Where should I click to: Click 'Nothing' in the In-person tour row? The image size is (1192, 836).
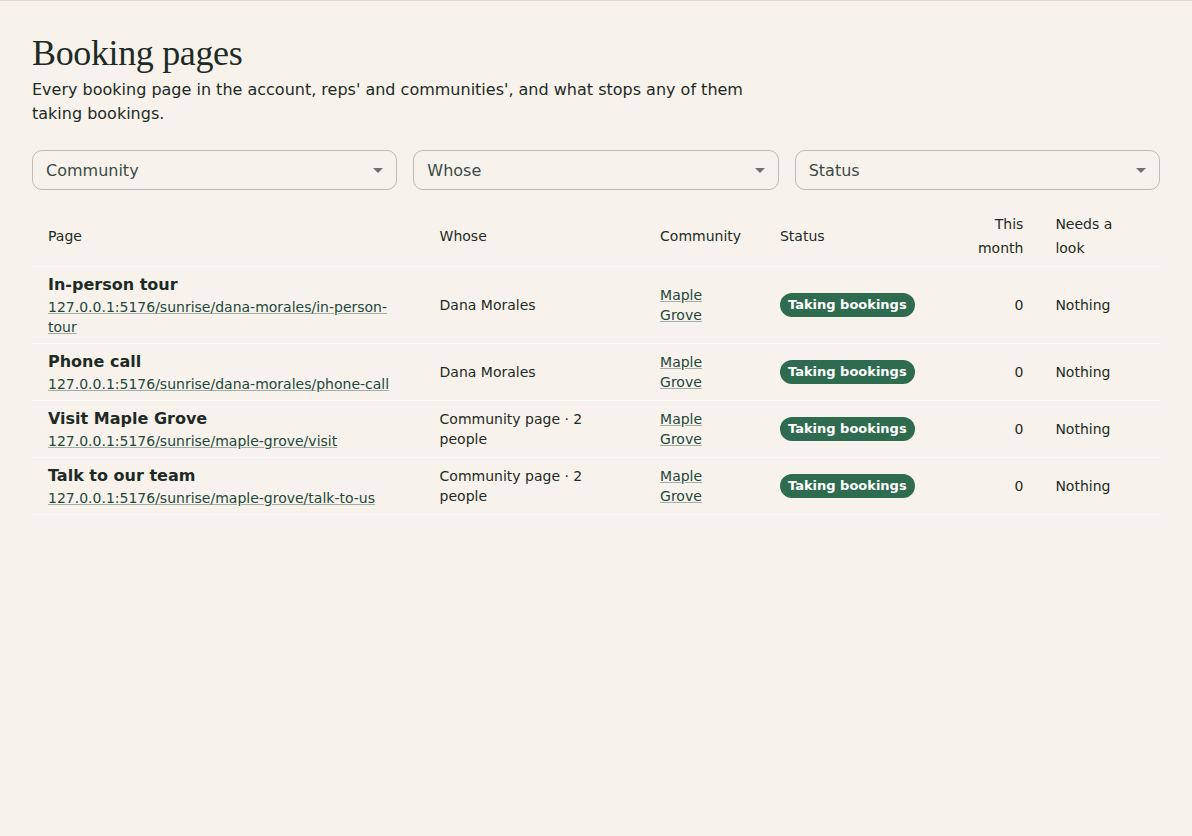1083,305
